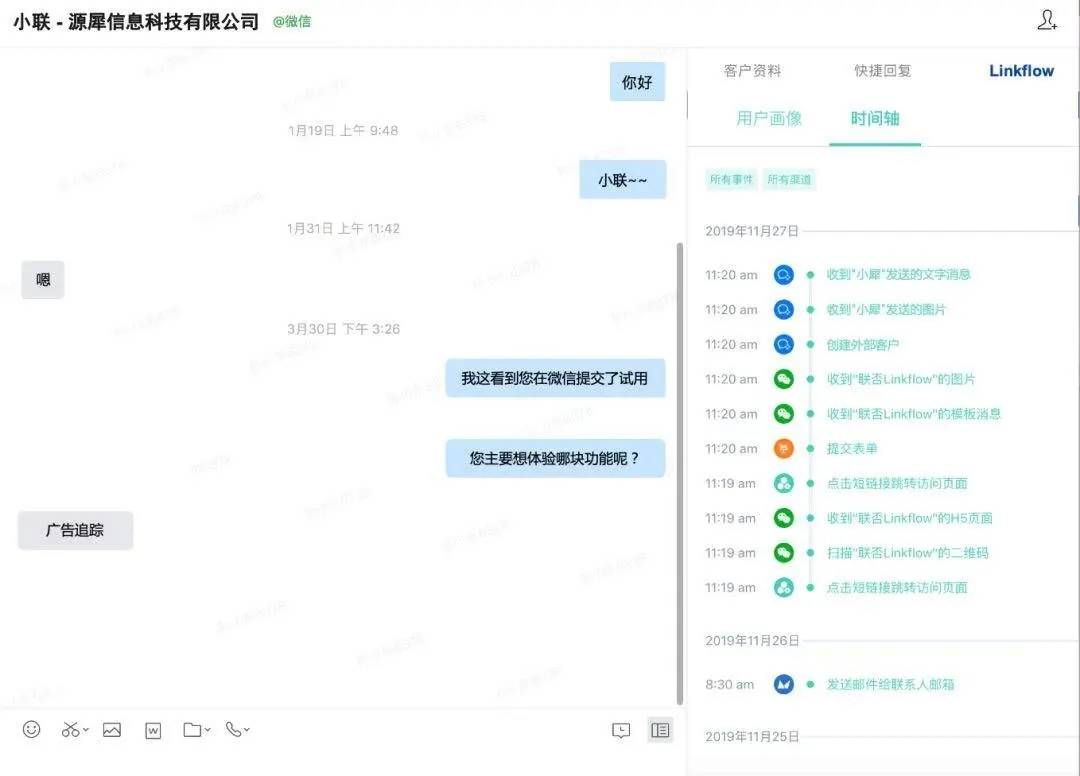Switch to the 客户资料 tab
Viewport: 1080px width, 776px height.
pos(752,71)
